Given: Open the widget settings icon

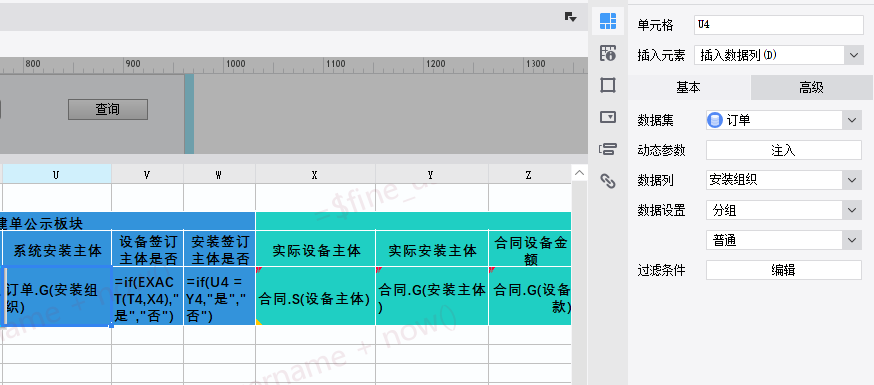Looking at the screenshot, I should [608, 117].
